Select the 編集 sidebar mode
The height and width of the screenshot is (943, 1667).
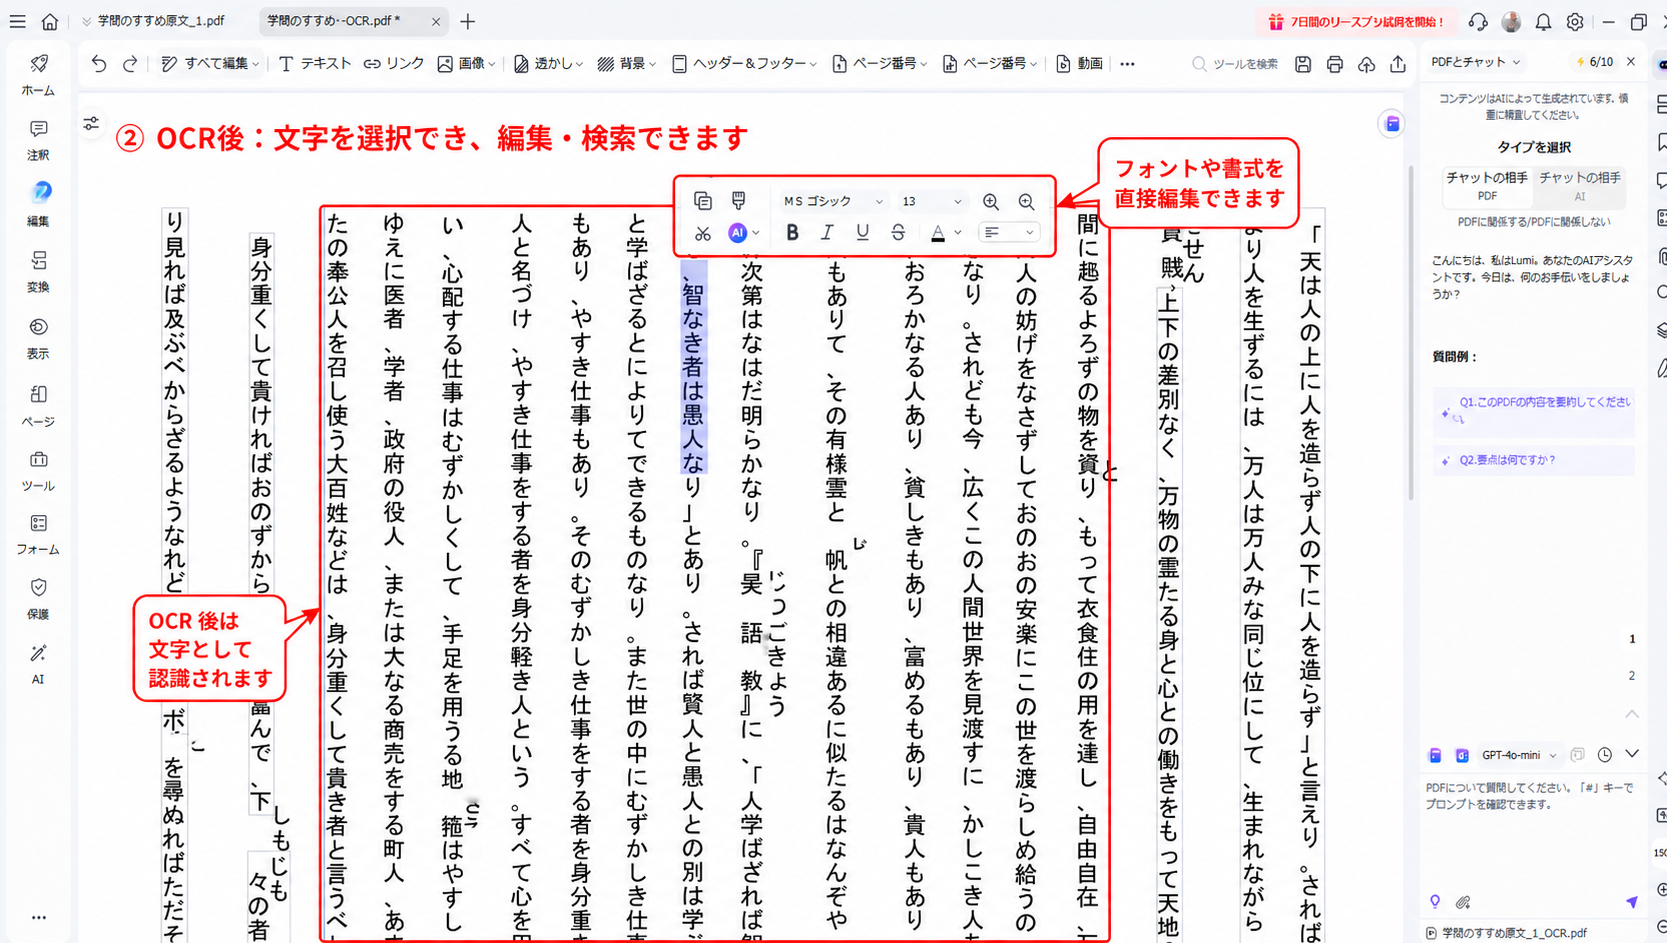(38, 205)
